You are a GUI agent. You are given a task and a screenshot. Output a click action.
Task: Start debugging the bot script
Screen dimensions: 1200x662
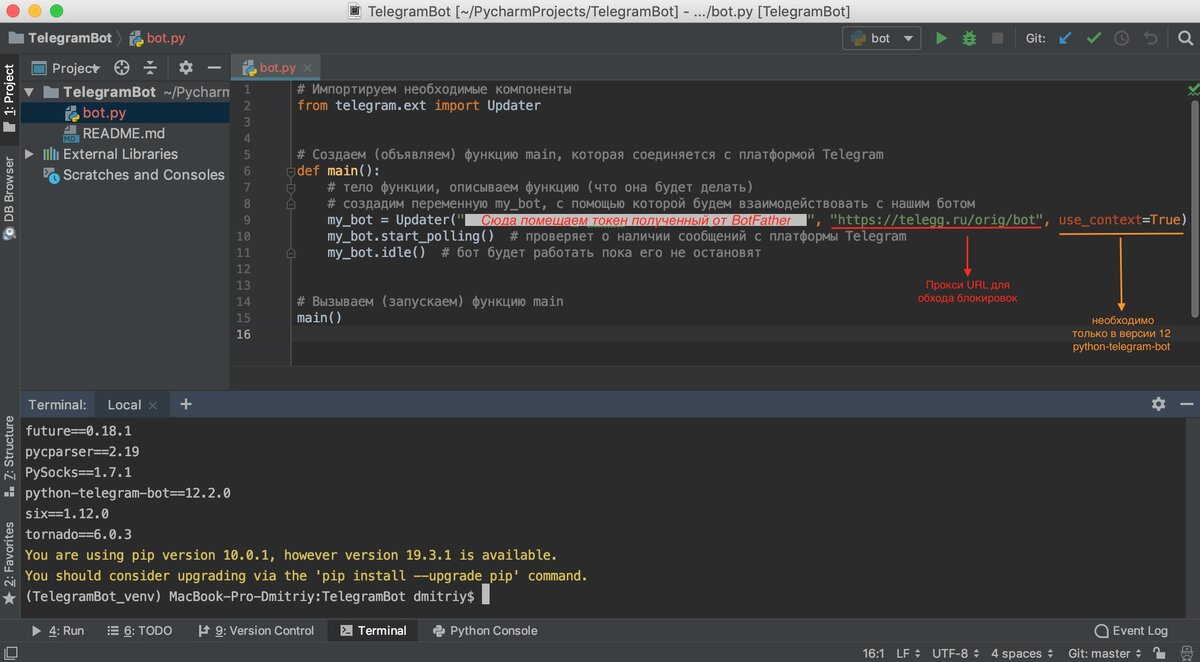tap(968, 37)
